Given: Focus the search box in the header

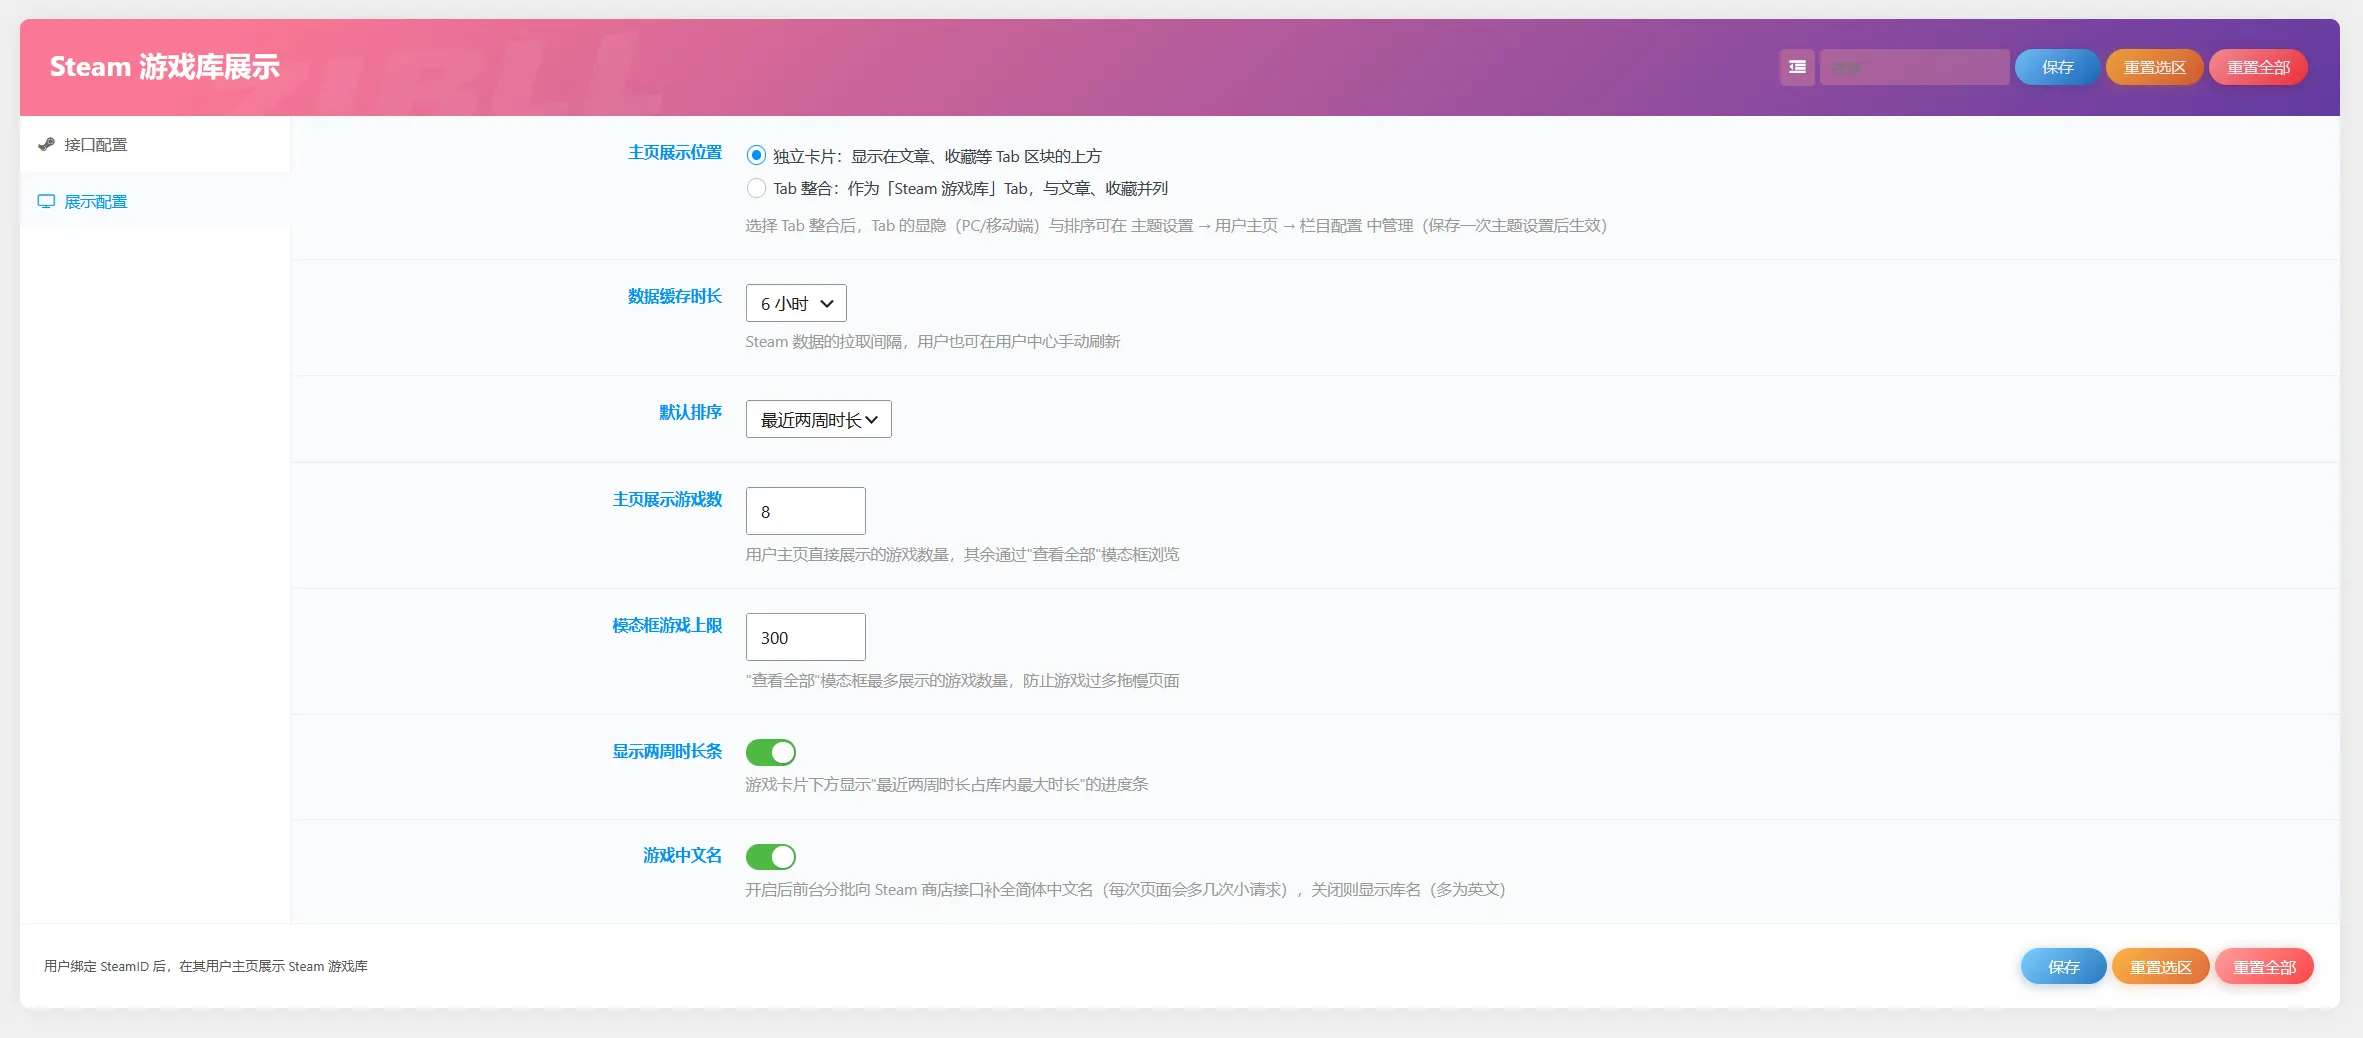Looking at the screenshot, I should [1914, 67].
